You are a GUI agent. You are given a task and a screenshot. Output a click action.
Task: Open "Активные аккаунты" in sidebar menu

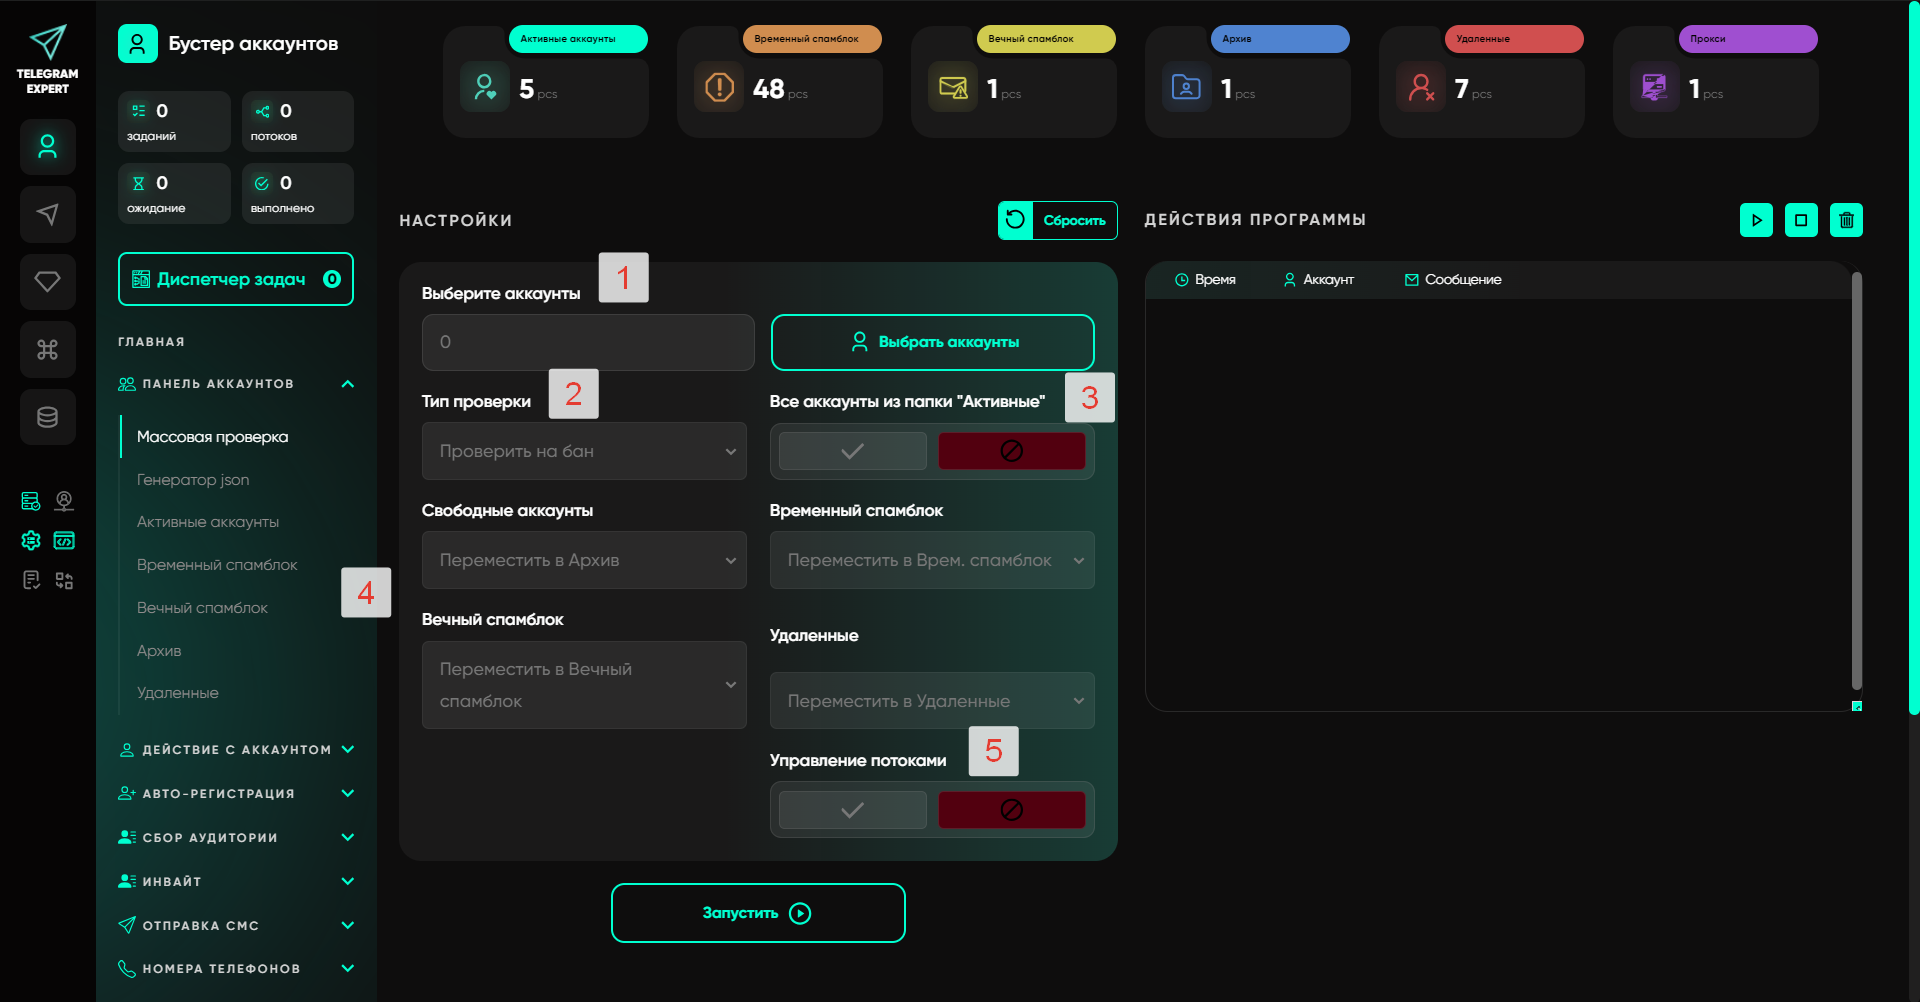click(x=208, y=522)
